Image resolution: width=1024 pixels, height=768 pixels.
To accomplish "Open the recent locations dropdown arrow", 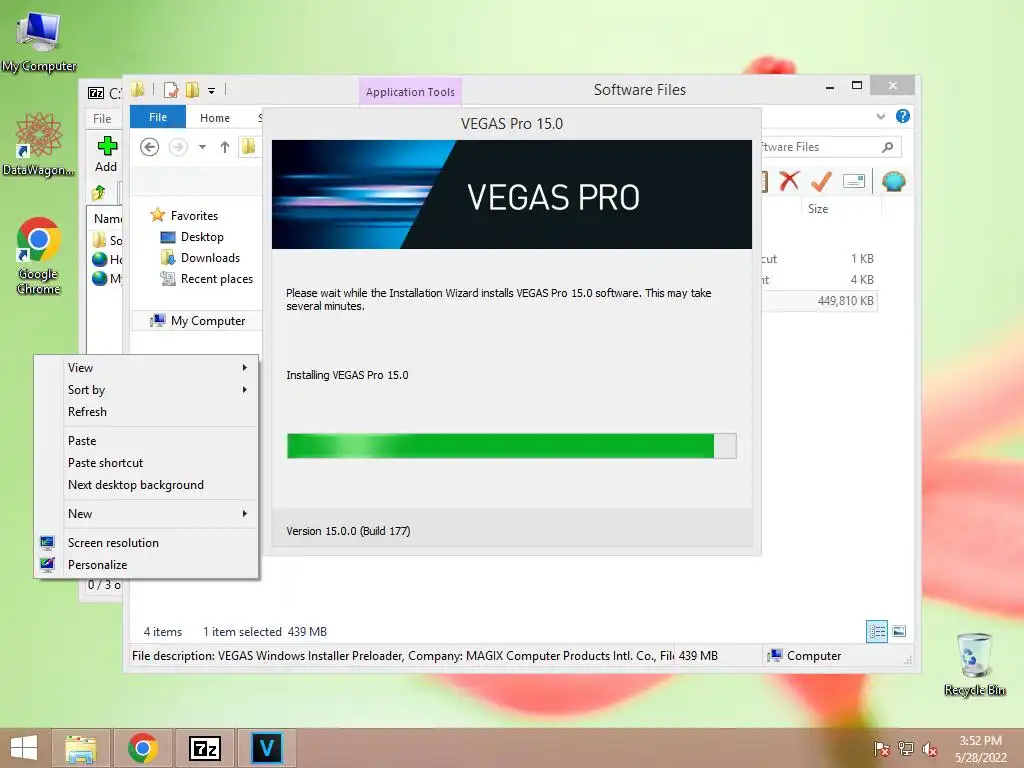I will (x=202, y=147).
